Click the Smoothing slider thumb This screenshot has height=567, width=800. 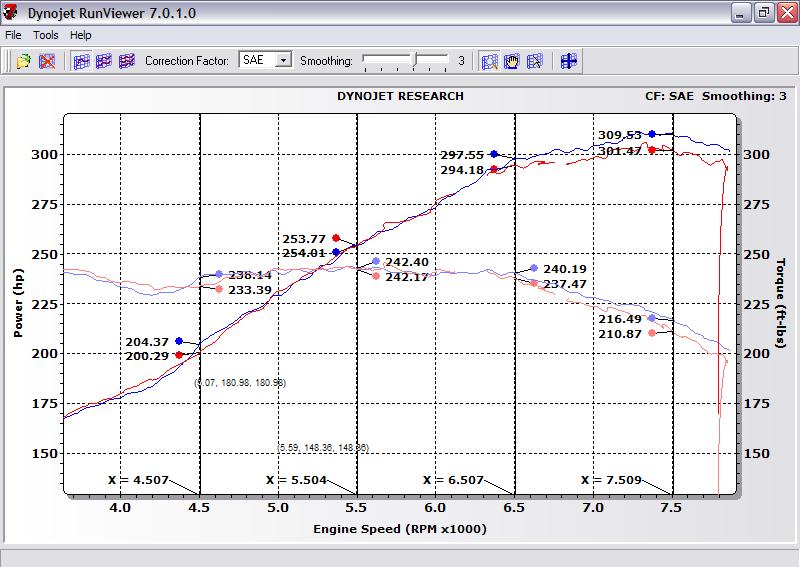pyautogui.click(x=415, y=60)
